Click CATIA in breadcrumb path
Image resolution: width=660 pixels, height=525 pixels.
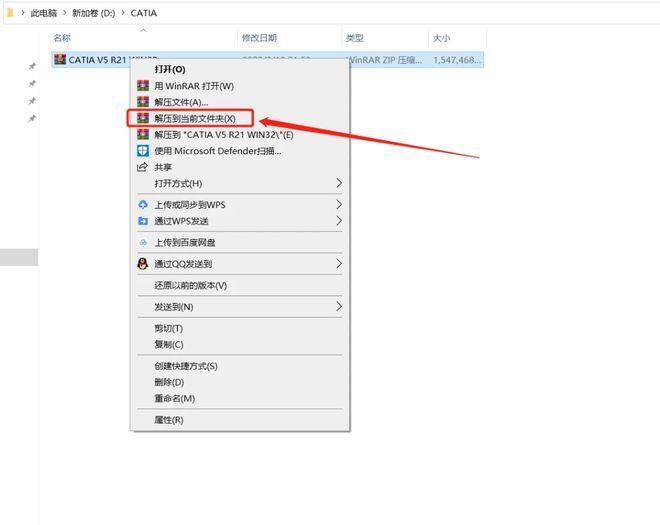[144, 13]
